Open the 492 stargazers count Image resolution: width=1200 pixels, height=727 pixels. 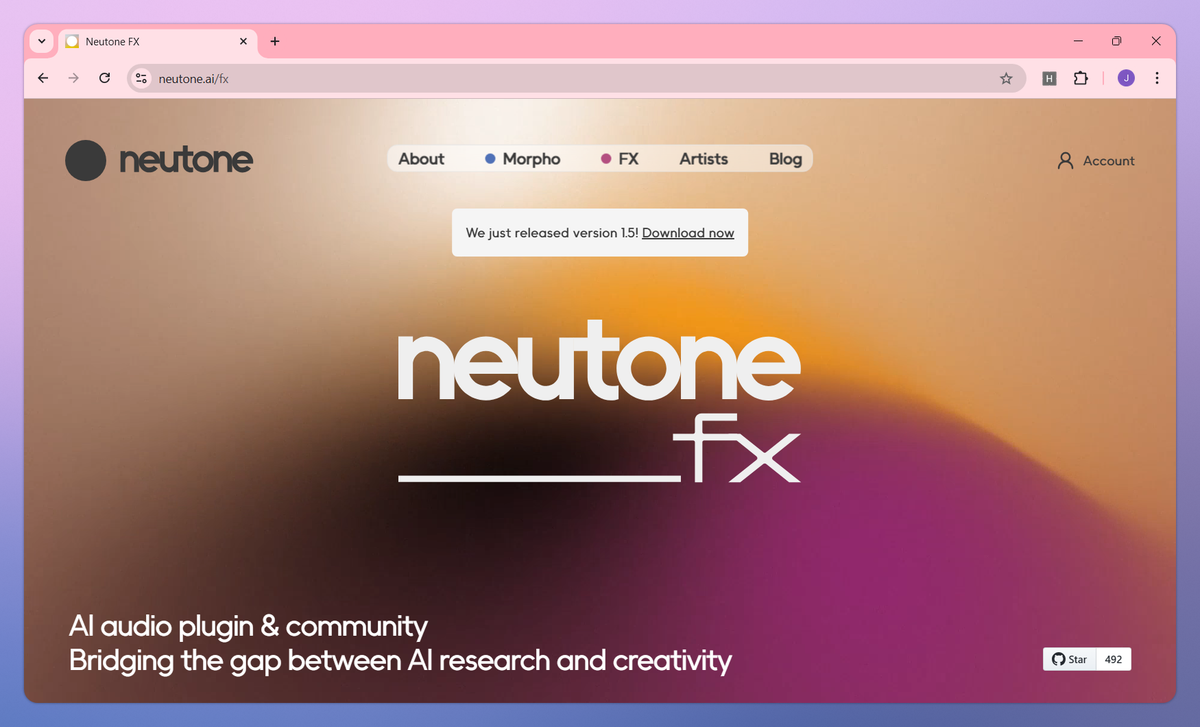click(1114, 659)
